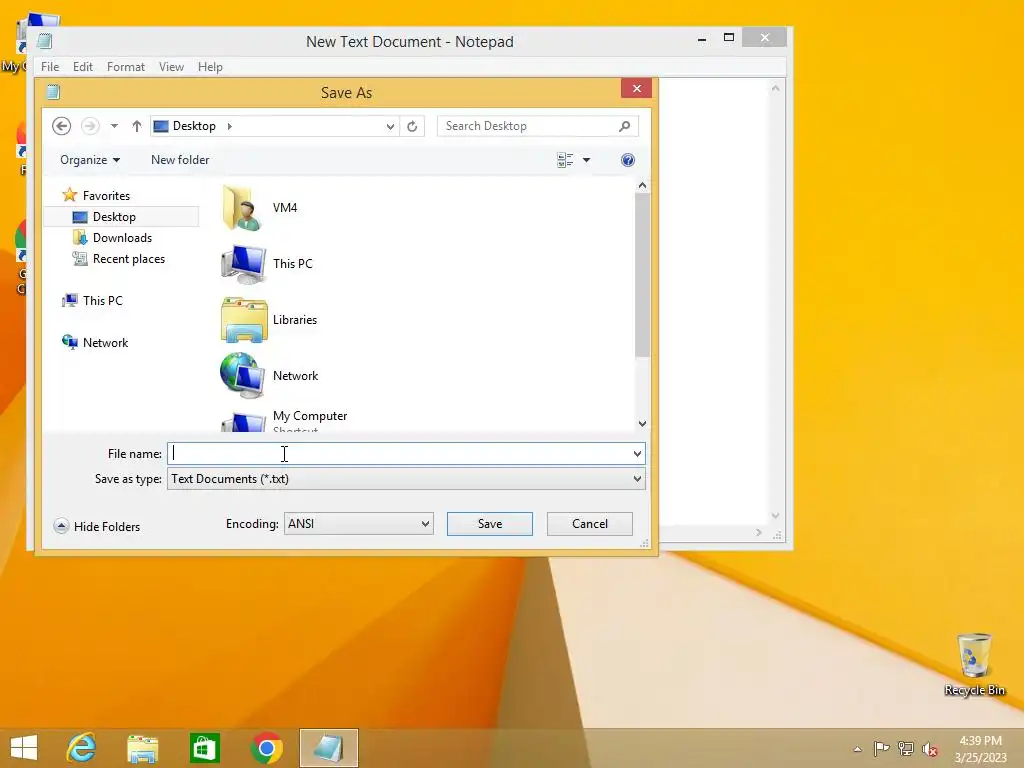The width and height of the screenshot is (1024, 768).
Task: Select the Libraries folder icon
Action: pyautogui.click(x=244, y=320)
